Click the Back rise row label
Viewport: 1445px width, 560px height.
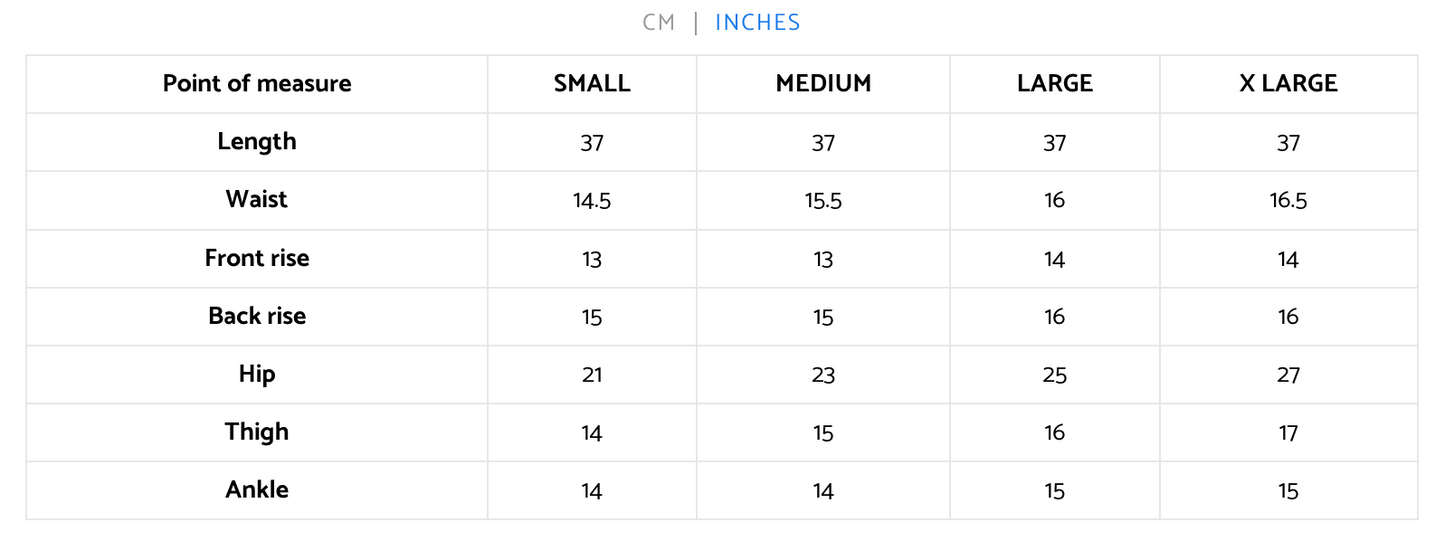click(x=257, y=316)
